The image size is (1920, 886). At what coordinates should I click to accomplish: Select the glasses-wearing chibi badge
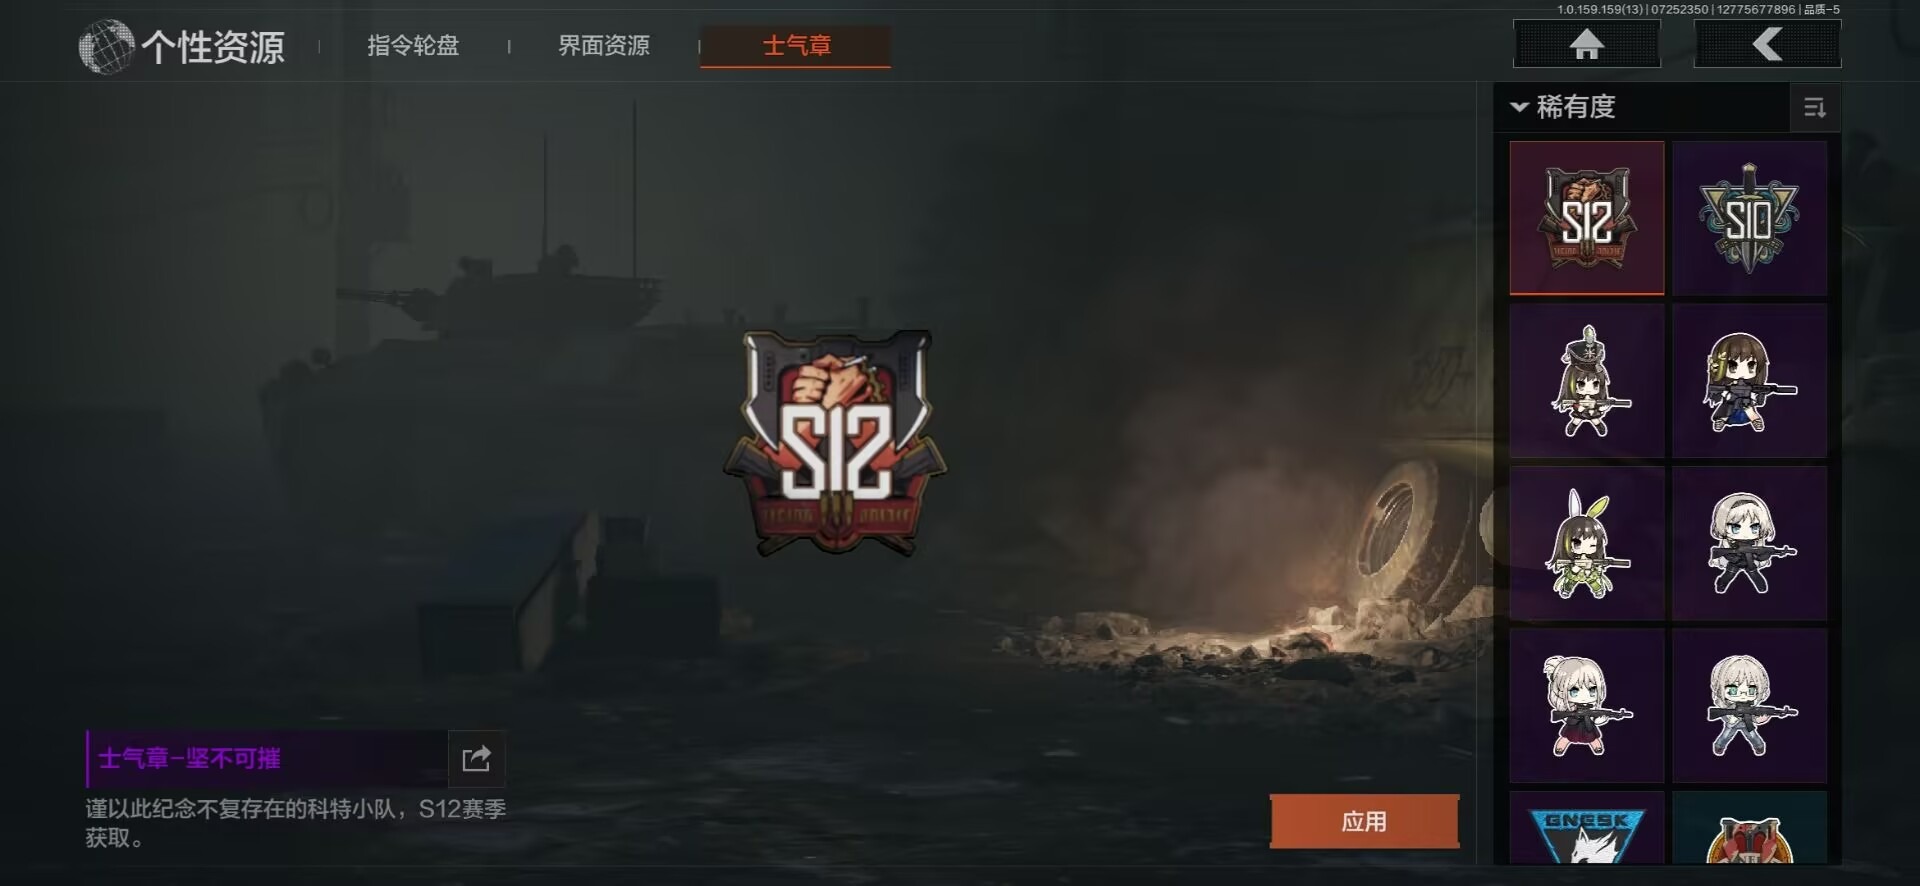(1750, 705)
